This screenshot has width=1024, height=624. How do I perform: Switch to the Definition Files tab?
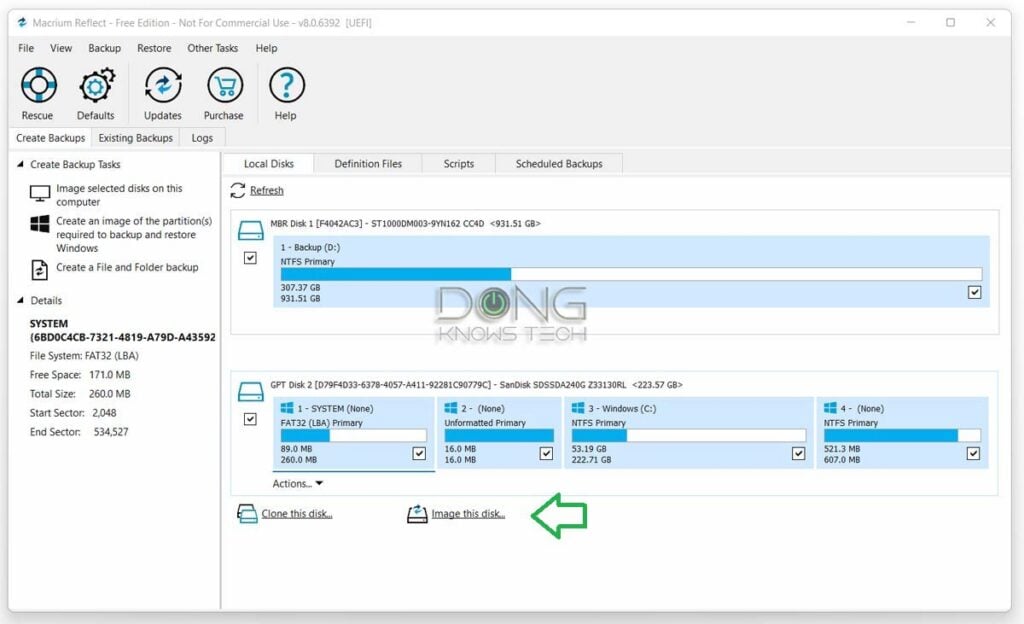coord(368,164)
